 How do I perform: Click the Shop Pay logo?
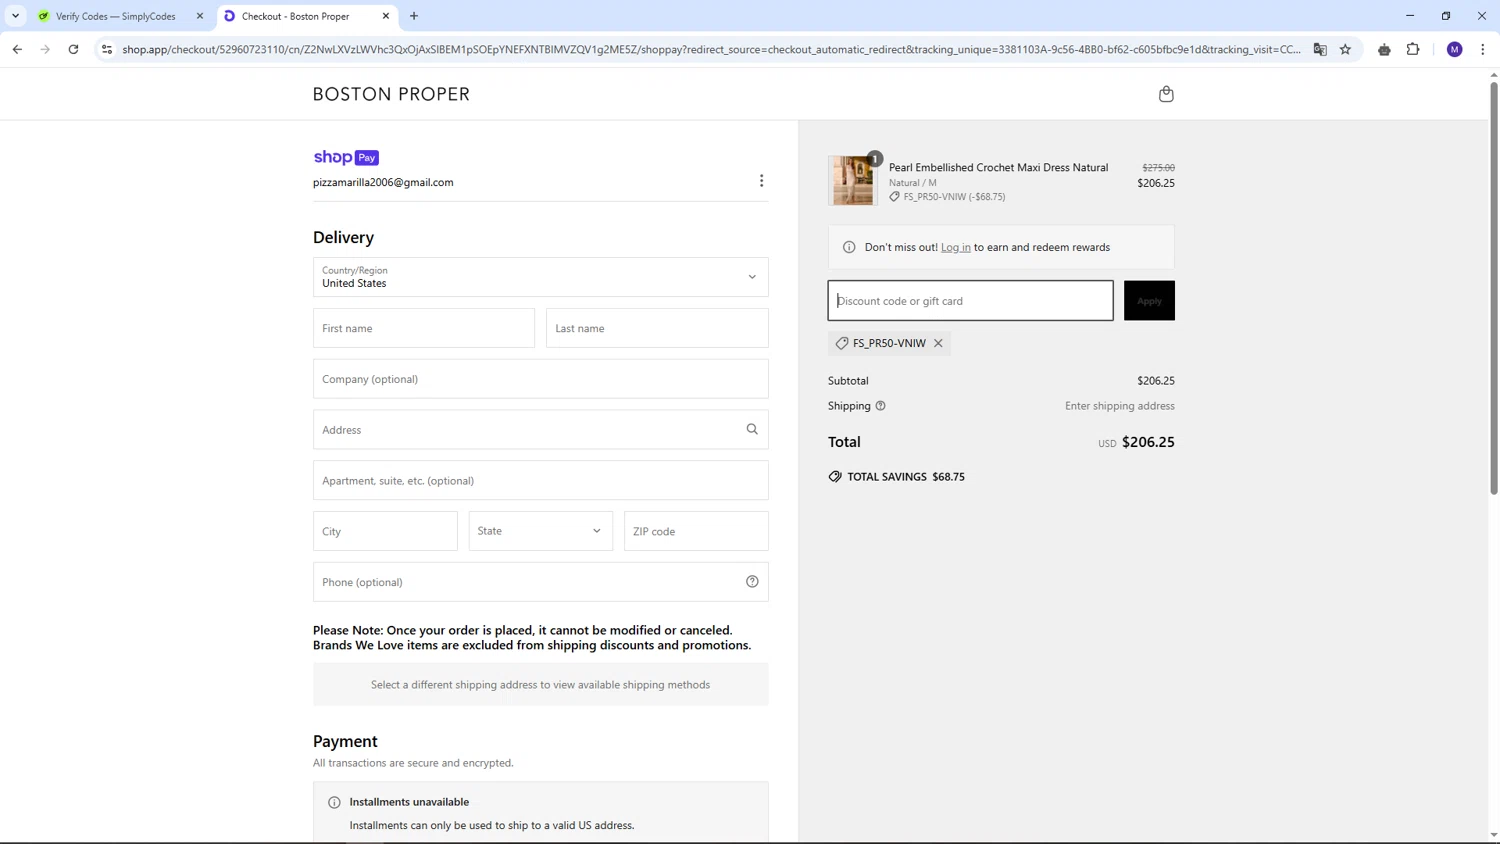(x=346, y=157)
